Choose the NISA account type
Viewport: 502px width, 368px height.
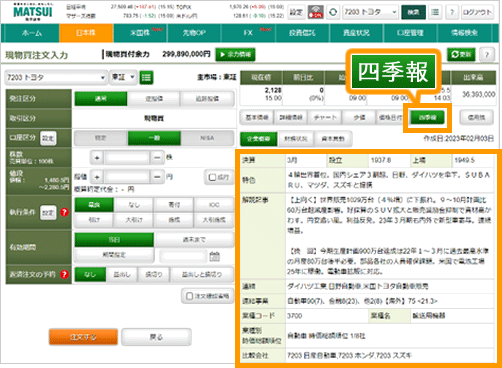click(207, 138)
